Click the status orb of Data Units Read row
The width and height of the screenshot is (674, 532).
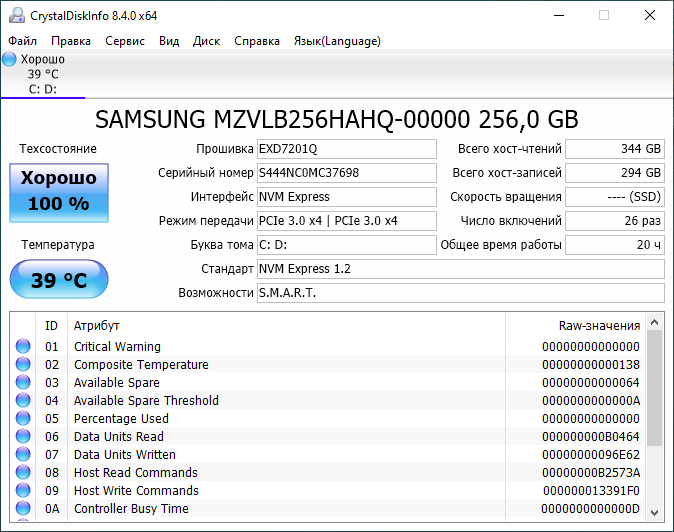tap(23, 437)
